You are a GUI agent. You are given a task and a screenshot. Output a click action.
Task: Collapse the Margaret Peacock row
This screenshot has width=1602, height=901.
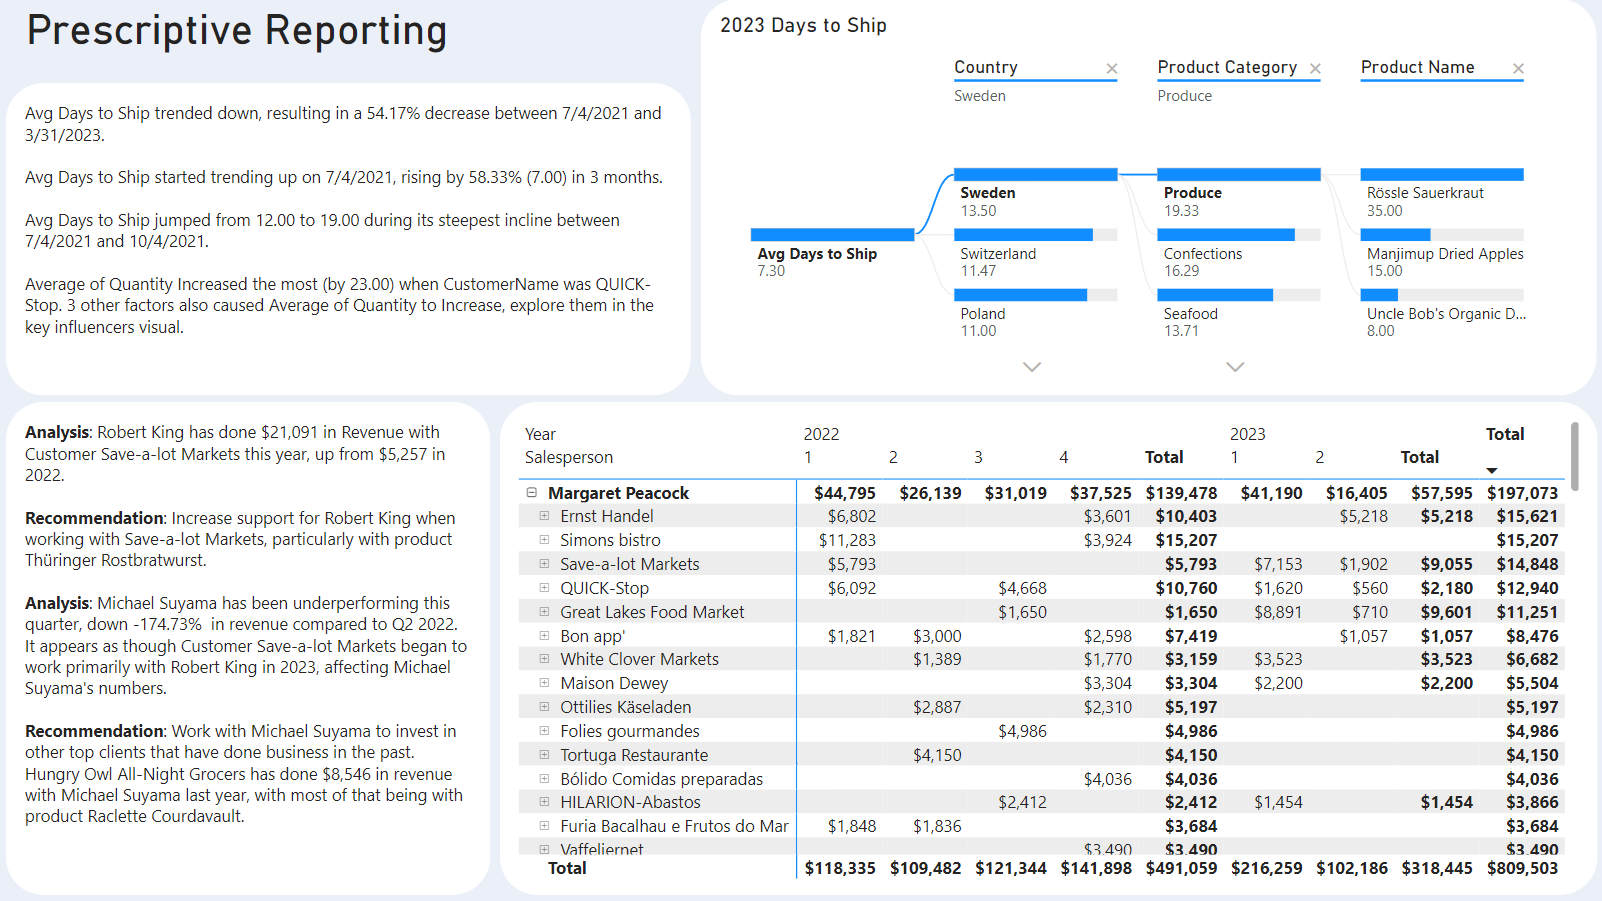click(532, 492)
